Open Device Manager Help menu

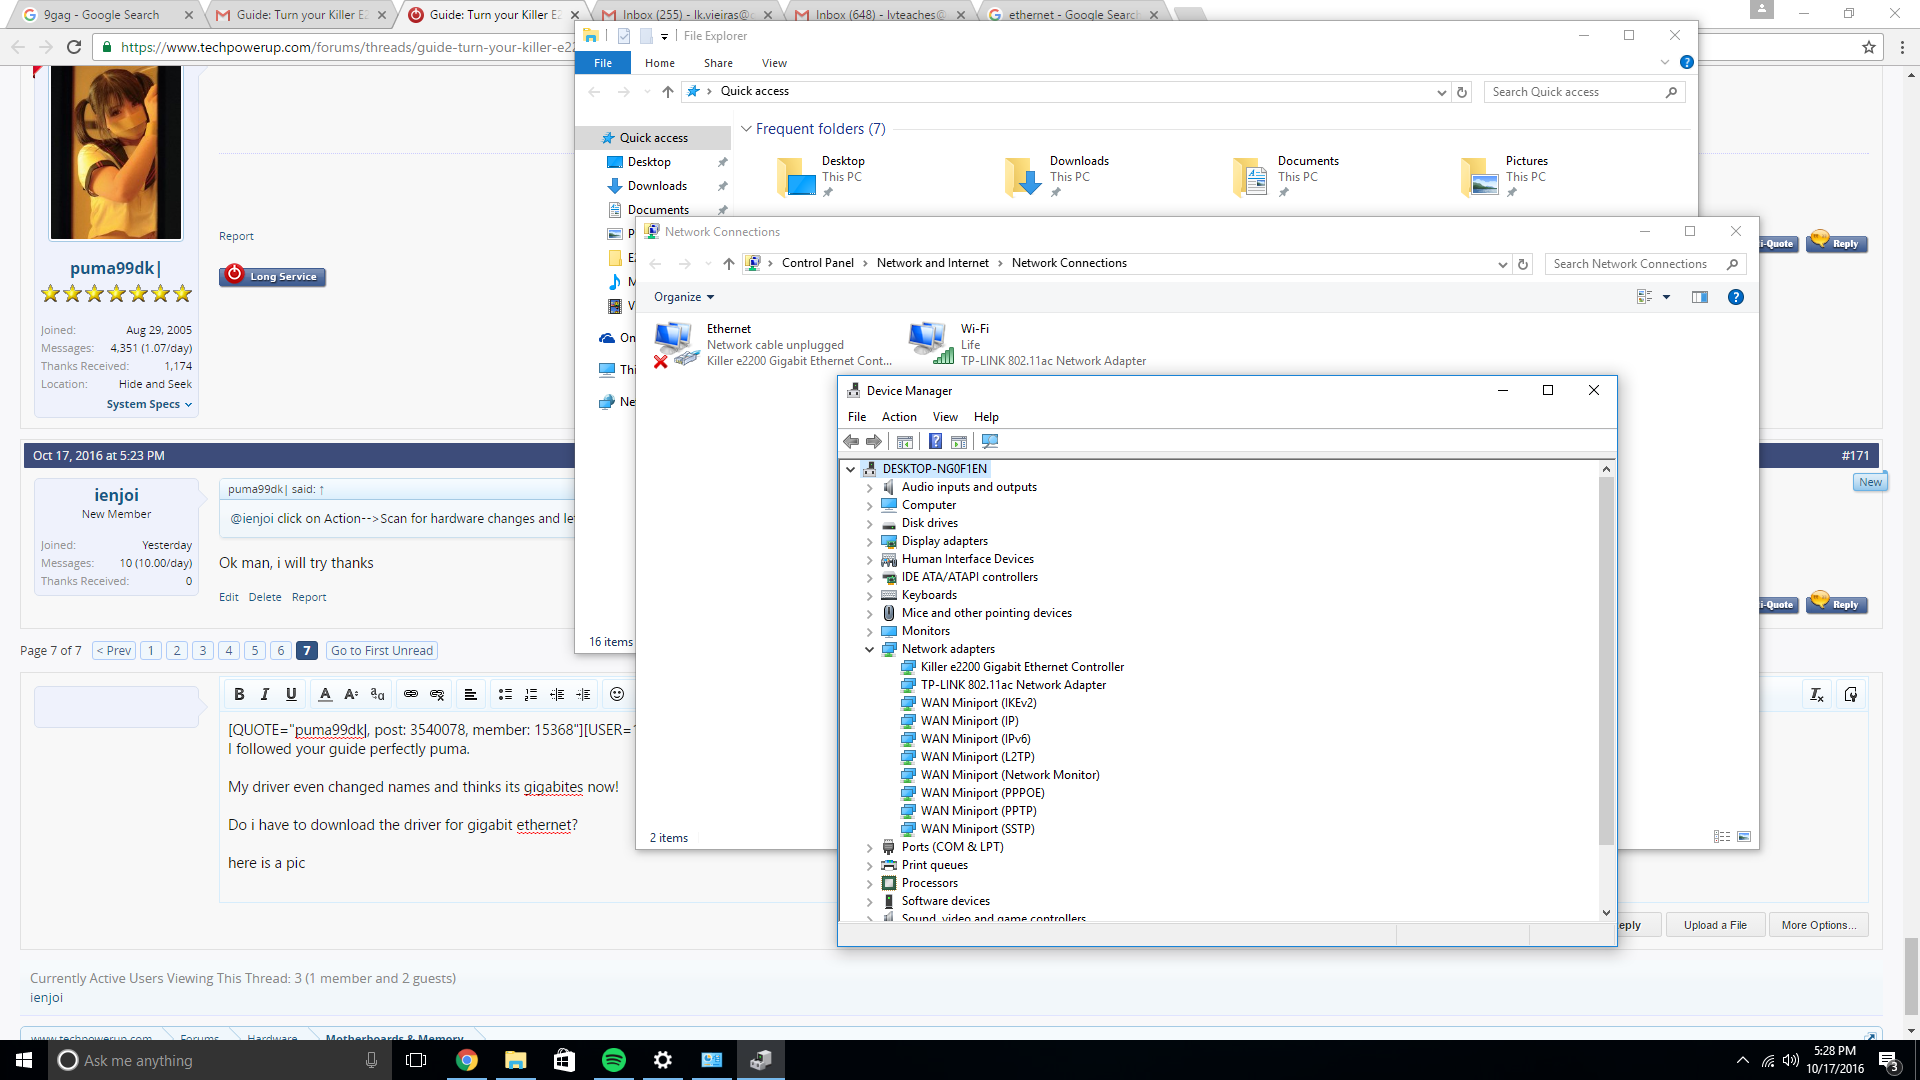tap(986, 417)
